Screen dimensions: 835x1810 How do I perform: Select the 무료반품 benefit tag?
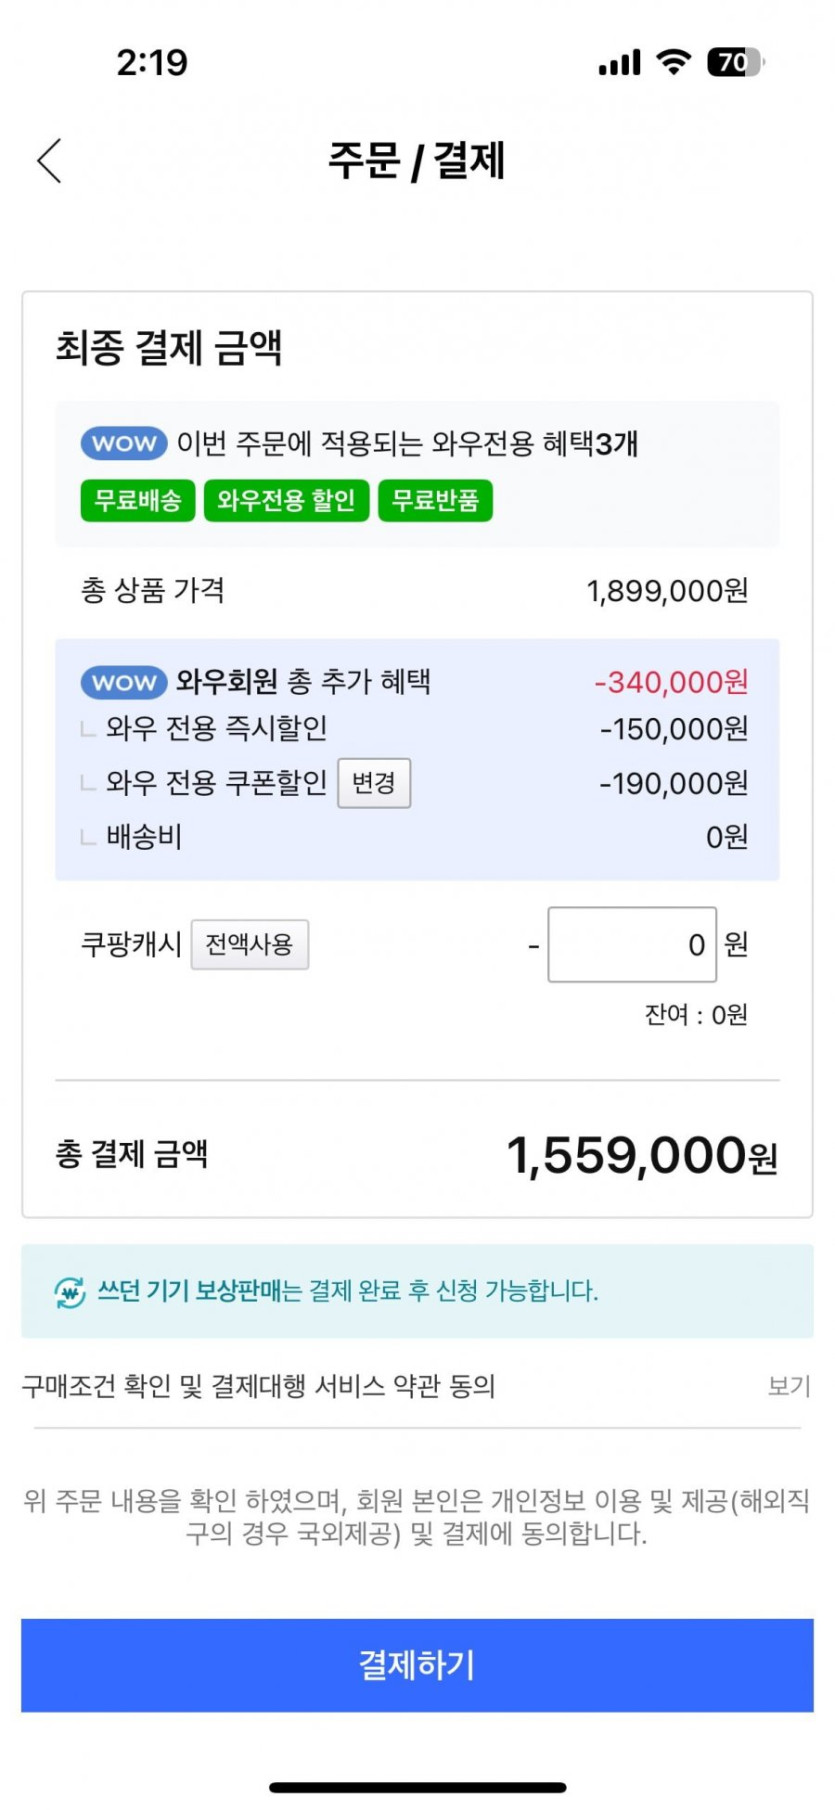tap(435, 500)
